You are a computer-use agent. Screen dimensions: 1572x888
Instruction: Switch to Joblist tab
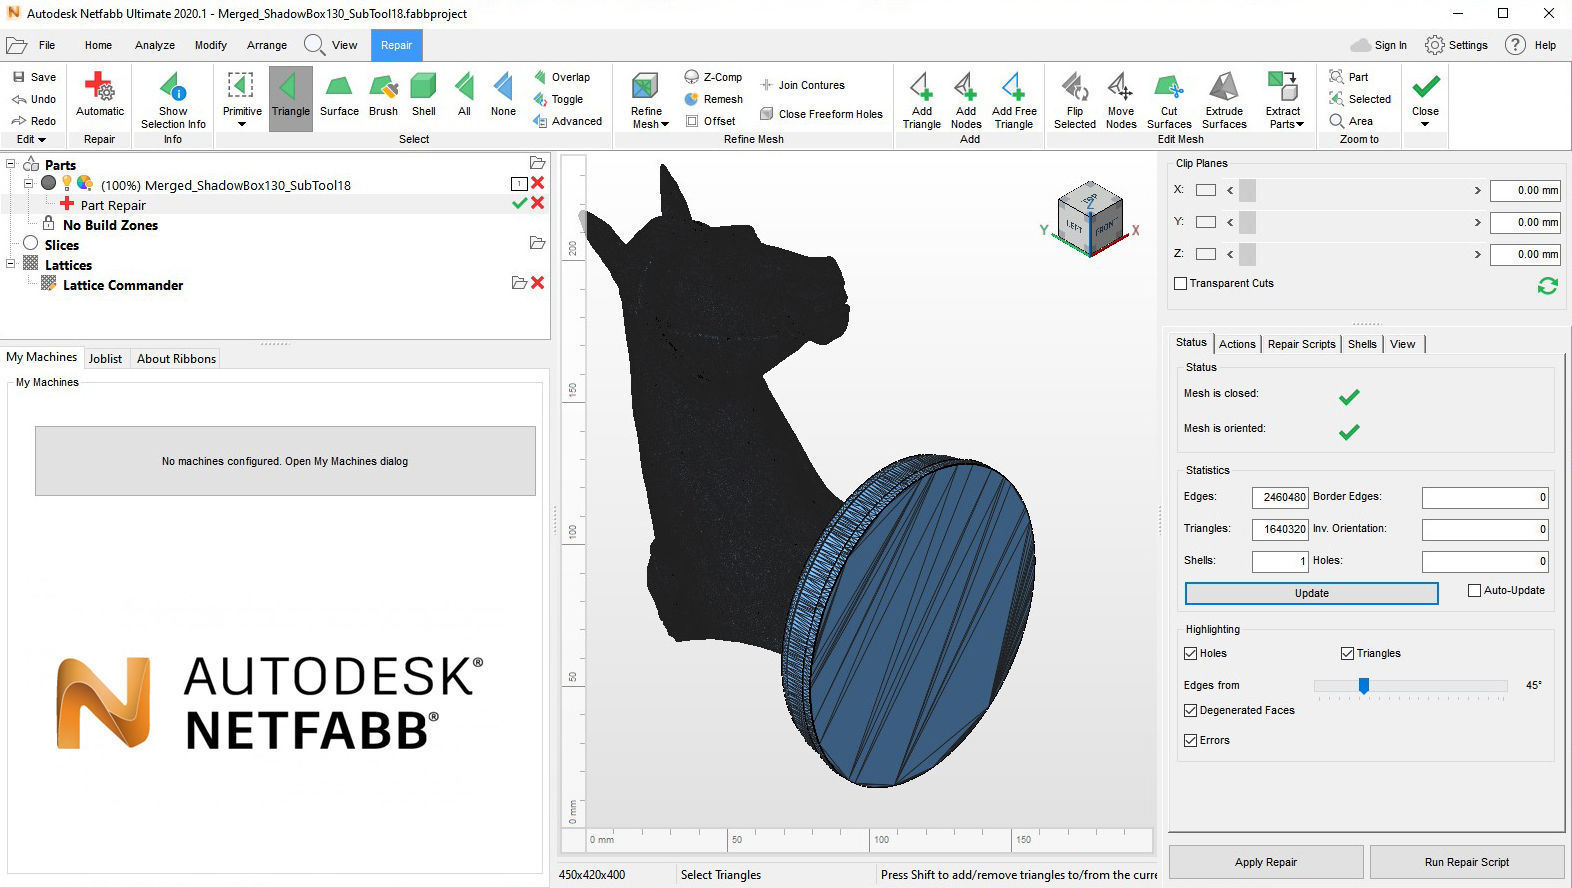click(105, 358)
